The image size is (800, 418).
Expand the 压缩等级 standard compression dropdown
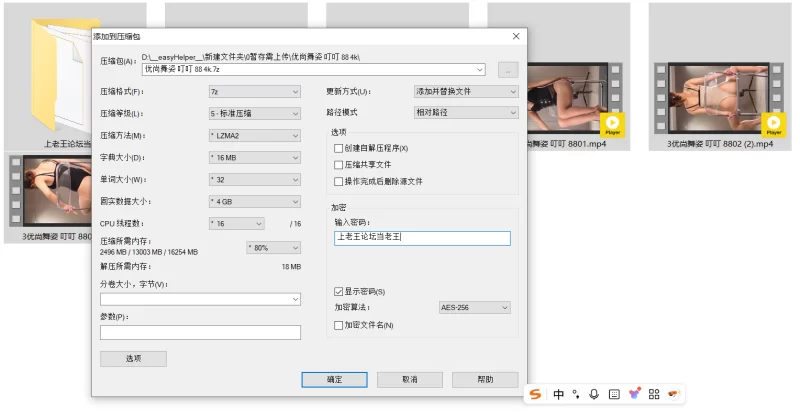coord(254,113)
